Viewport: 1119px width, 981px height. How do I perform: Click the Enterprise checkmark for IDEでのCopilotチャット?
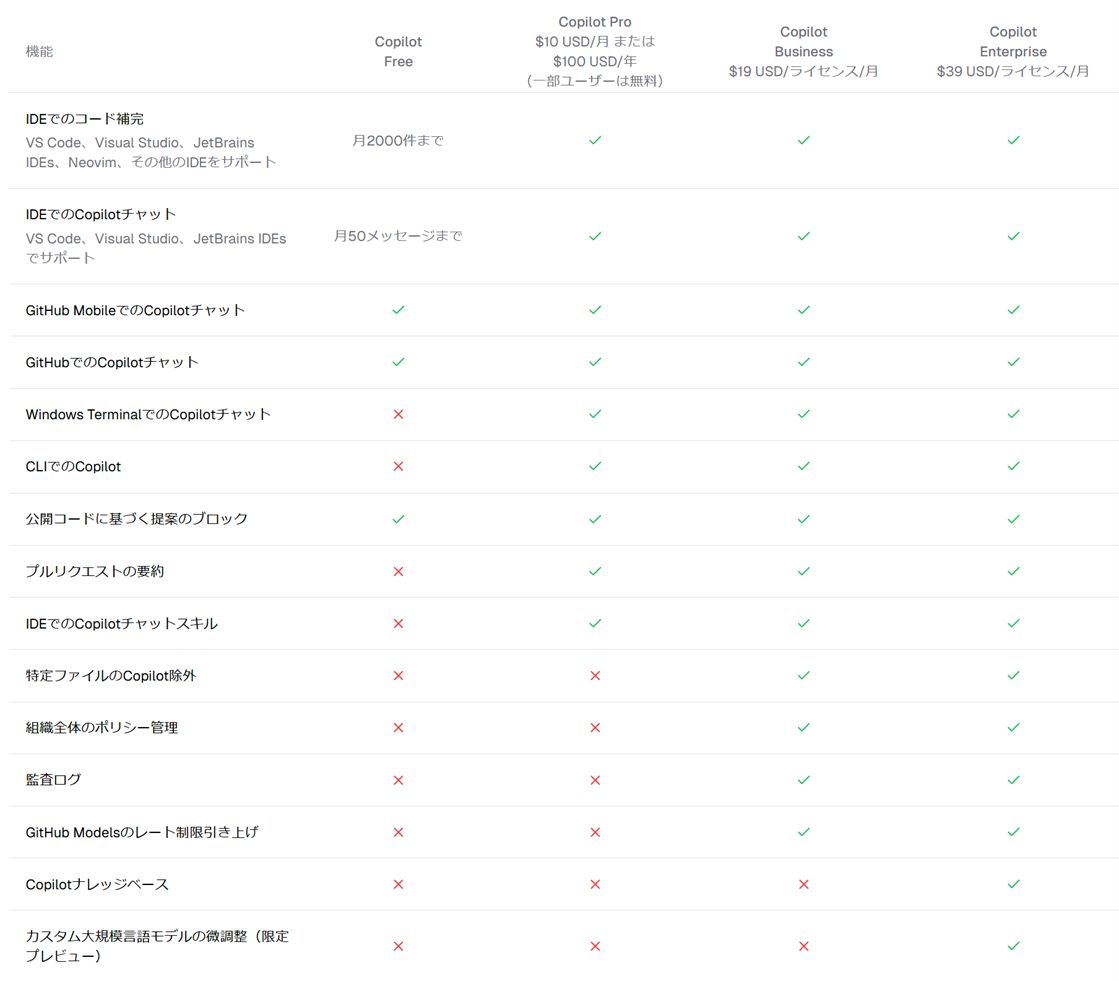(1013, 236)
